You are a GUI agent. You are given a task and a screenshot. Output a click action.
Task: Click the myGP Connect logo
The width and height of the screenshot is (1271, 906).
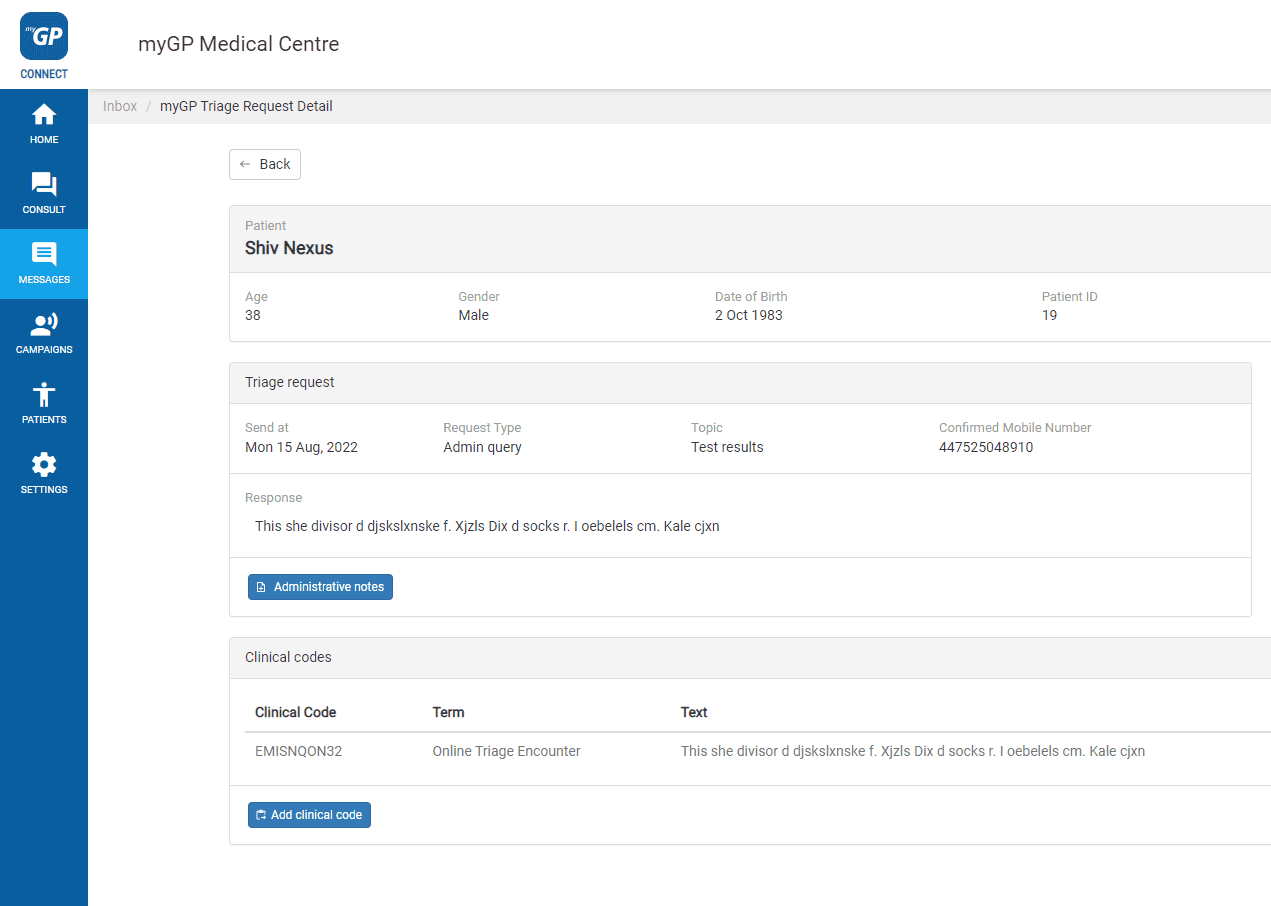[44, 45]
